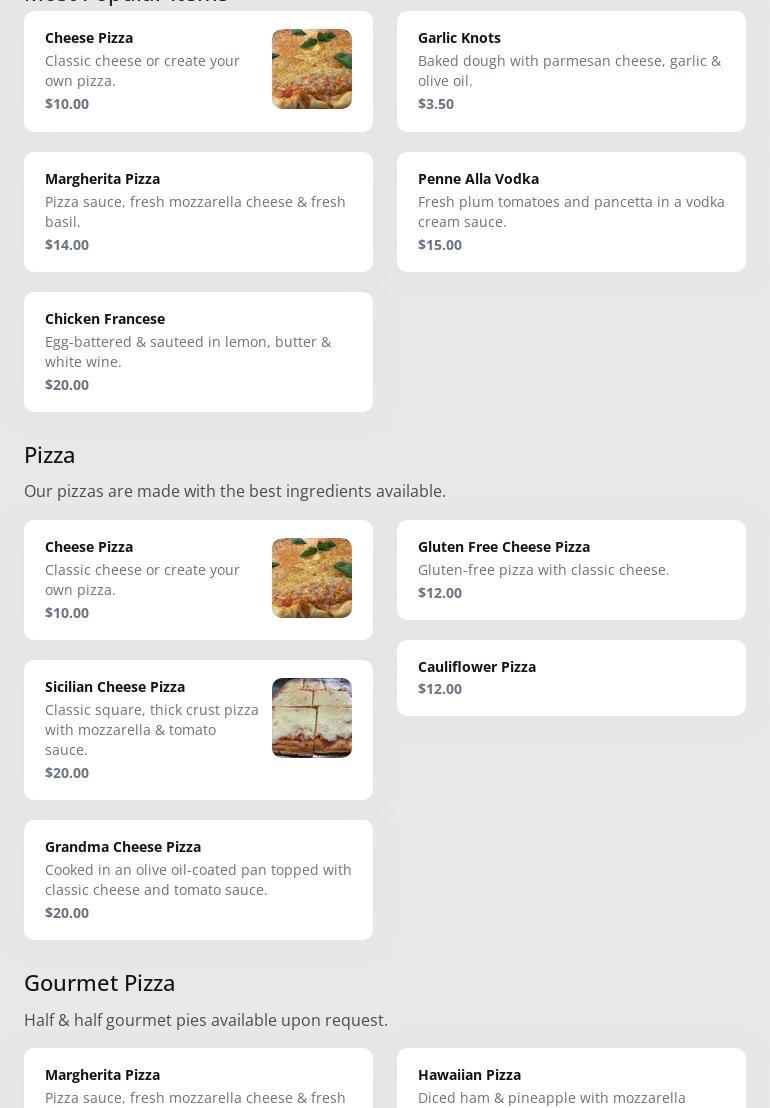Click the $3.50 price on Garlic Knots
Screen dimensions: 770x1108
(x=436, y=104)
